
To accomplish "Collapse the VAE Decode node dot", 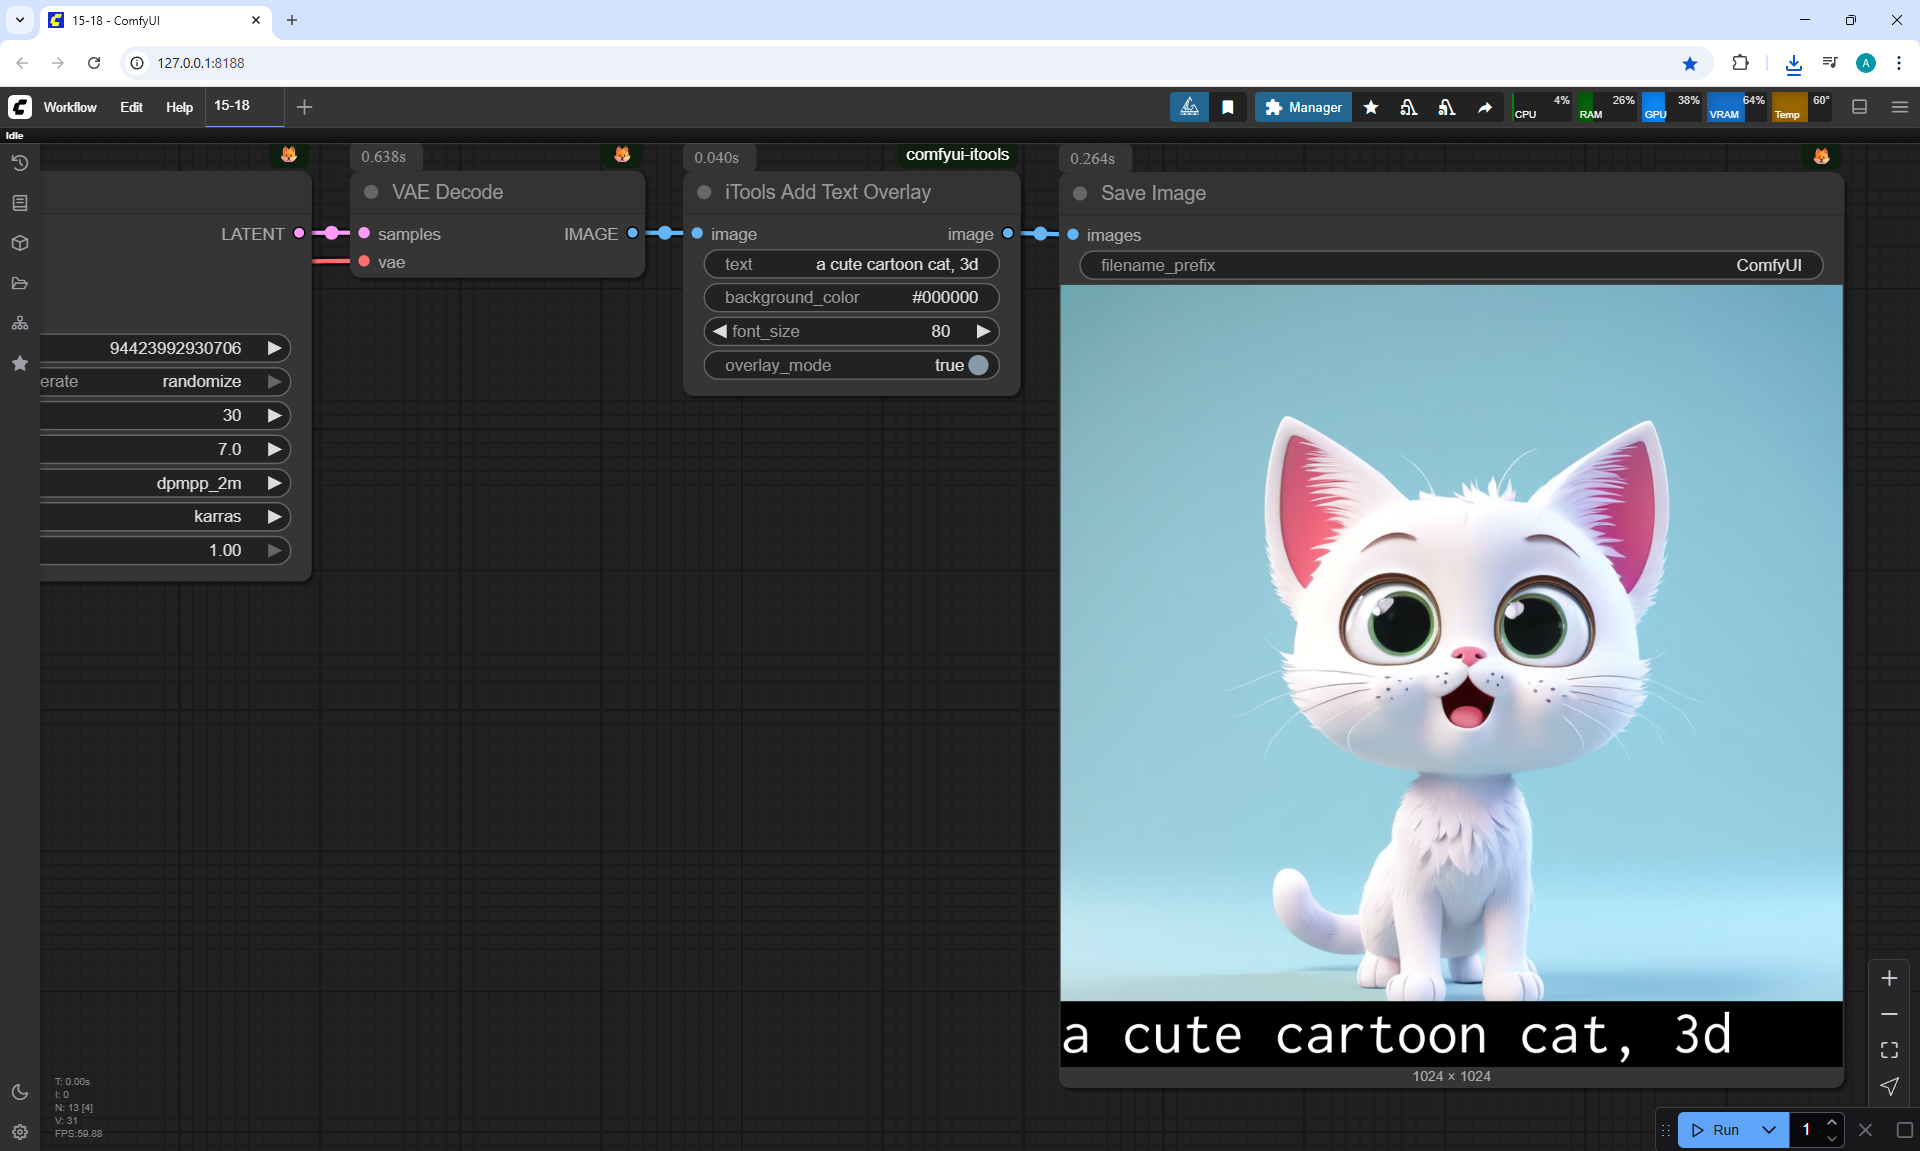I will pyautogui.click(x=371, y=192).
